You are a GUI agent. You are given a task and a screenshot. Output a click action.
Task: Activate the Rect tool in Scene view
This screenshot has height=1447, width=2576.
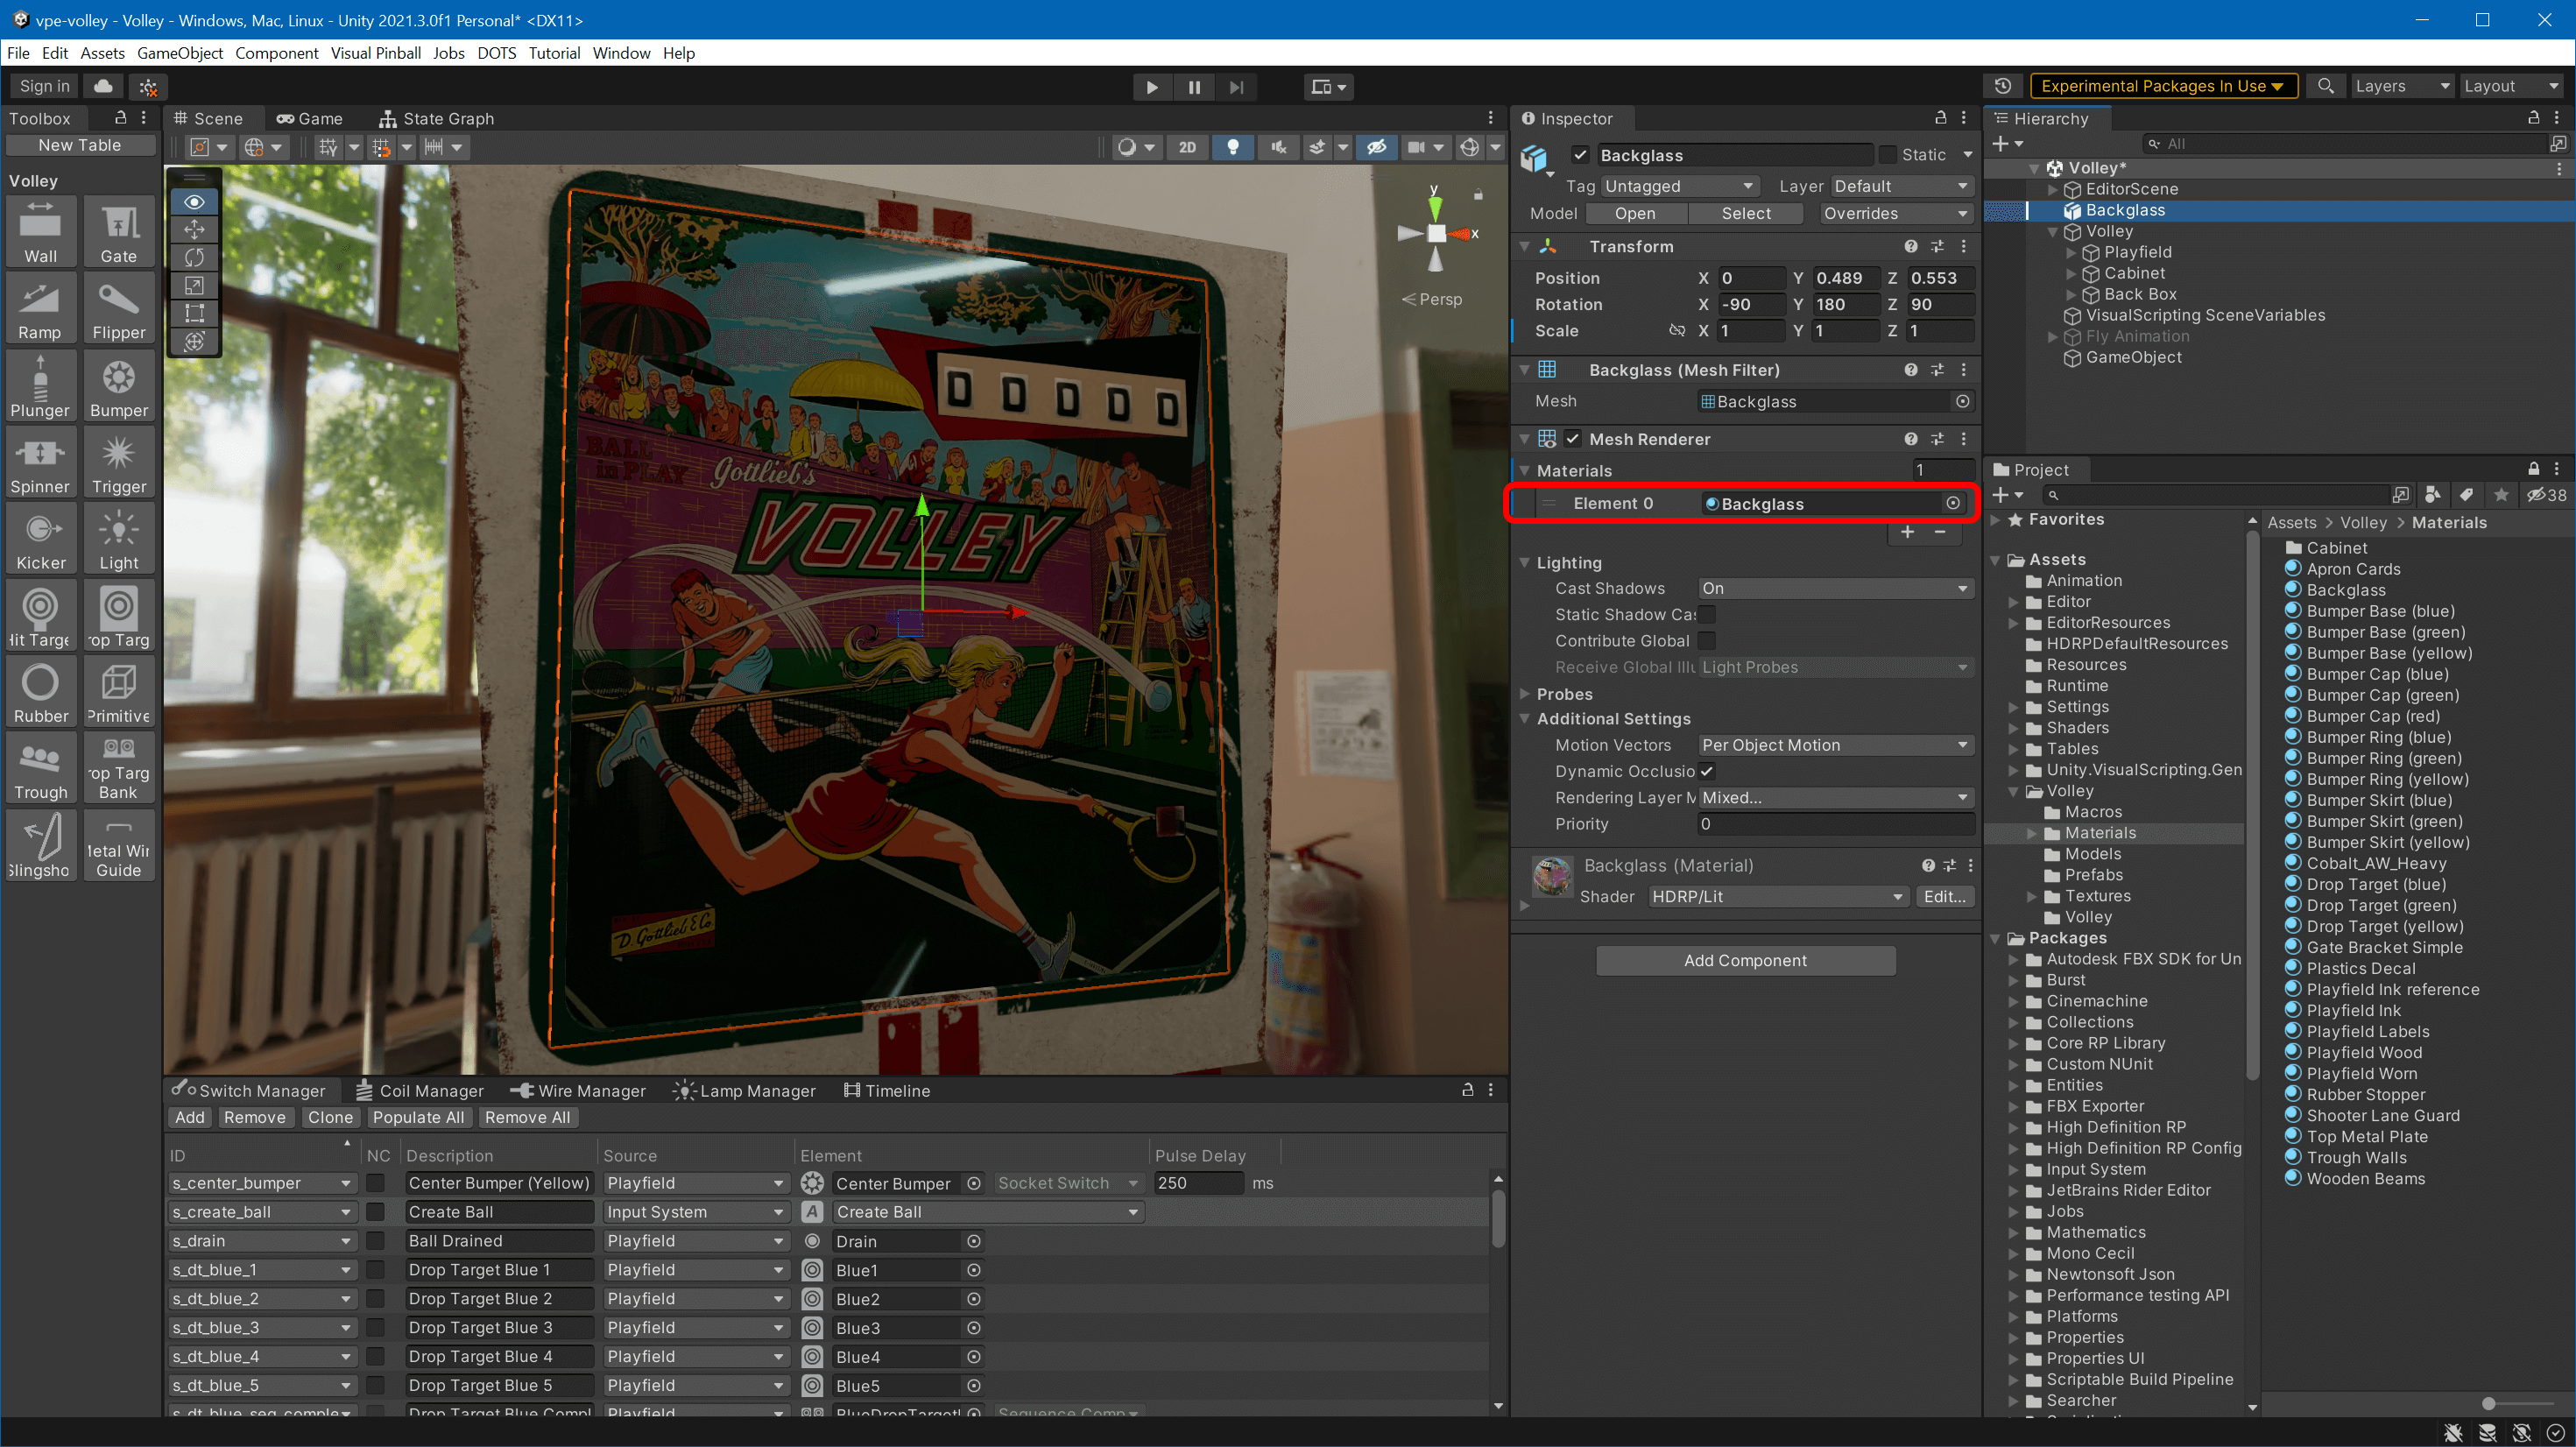tap(194, 313)
